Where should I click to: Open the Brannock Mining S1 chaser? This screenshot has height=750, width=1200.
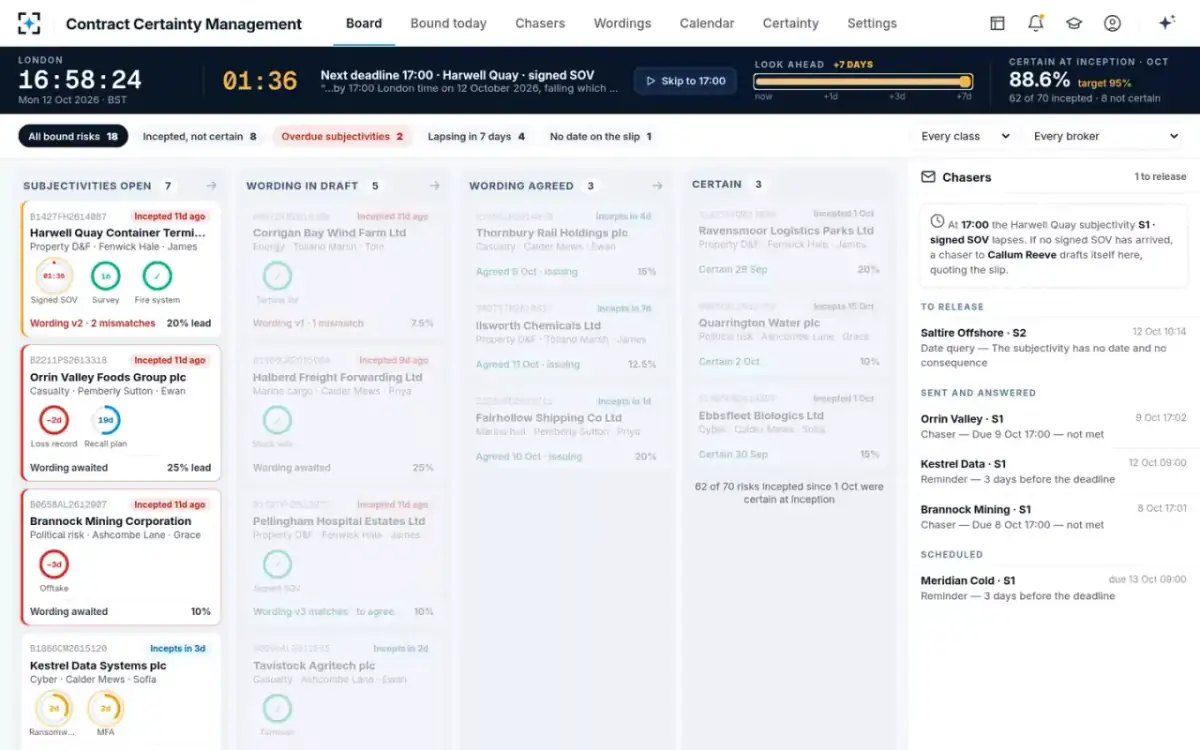tap(1053, 517)
